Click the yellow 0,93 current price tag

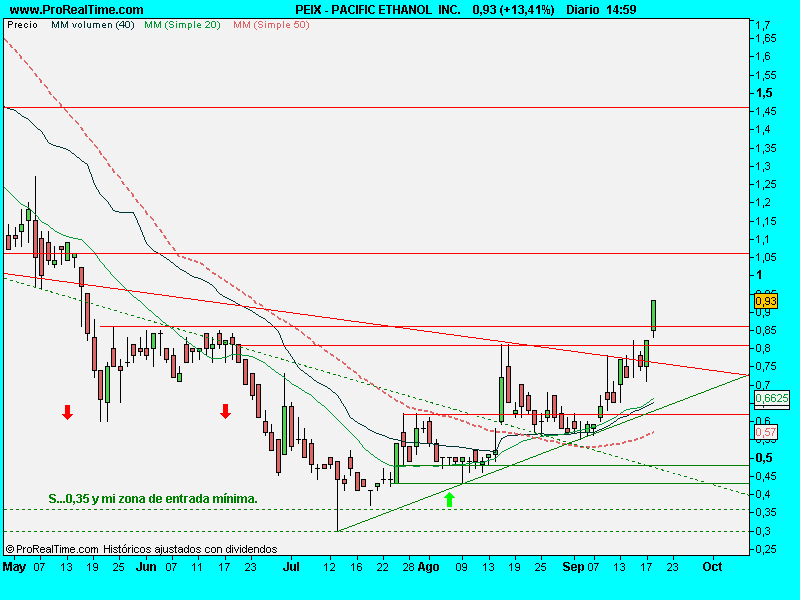765,301
